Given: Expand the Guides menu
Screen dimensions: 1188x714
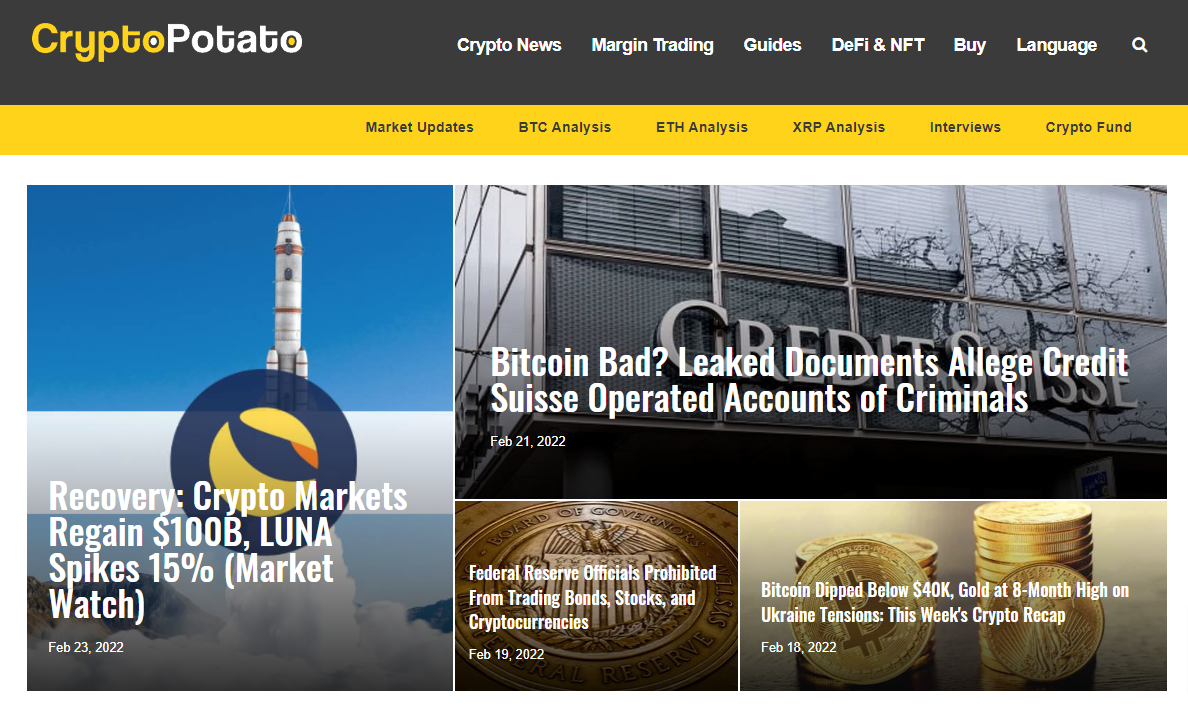Looking at the screenshot, I should (x=772, y=45).
